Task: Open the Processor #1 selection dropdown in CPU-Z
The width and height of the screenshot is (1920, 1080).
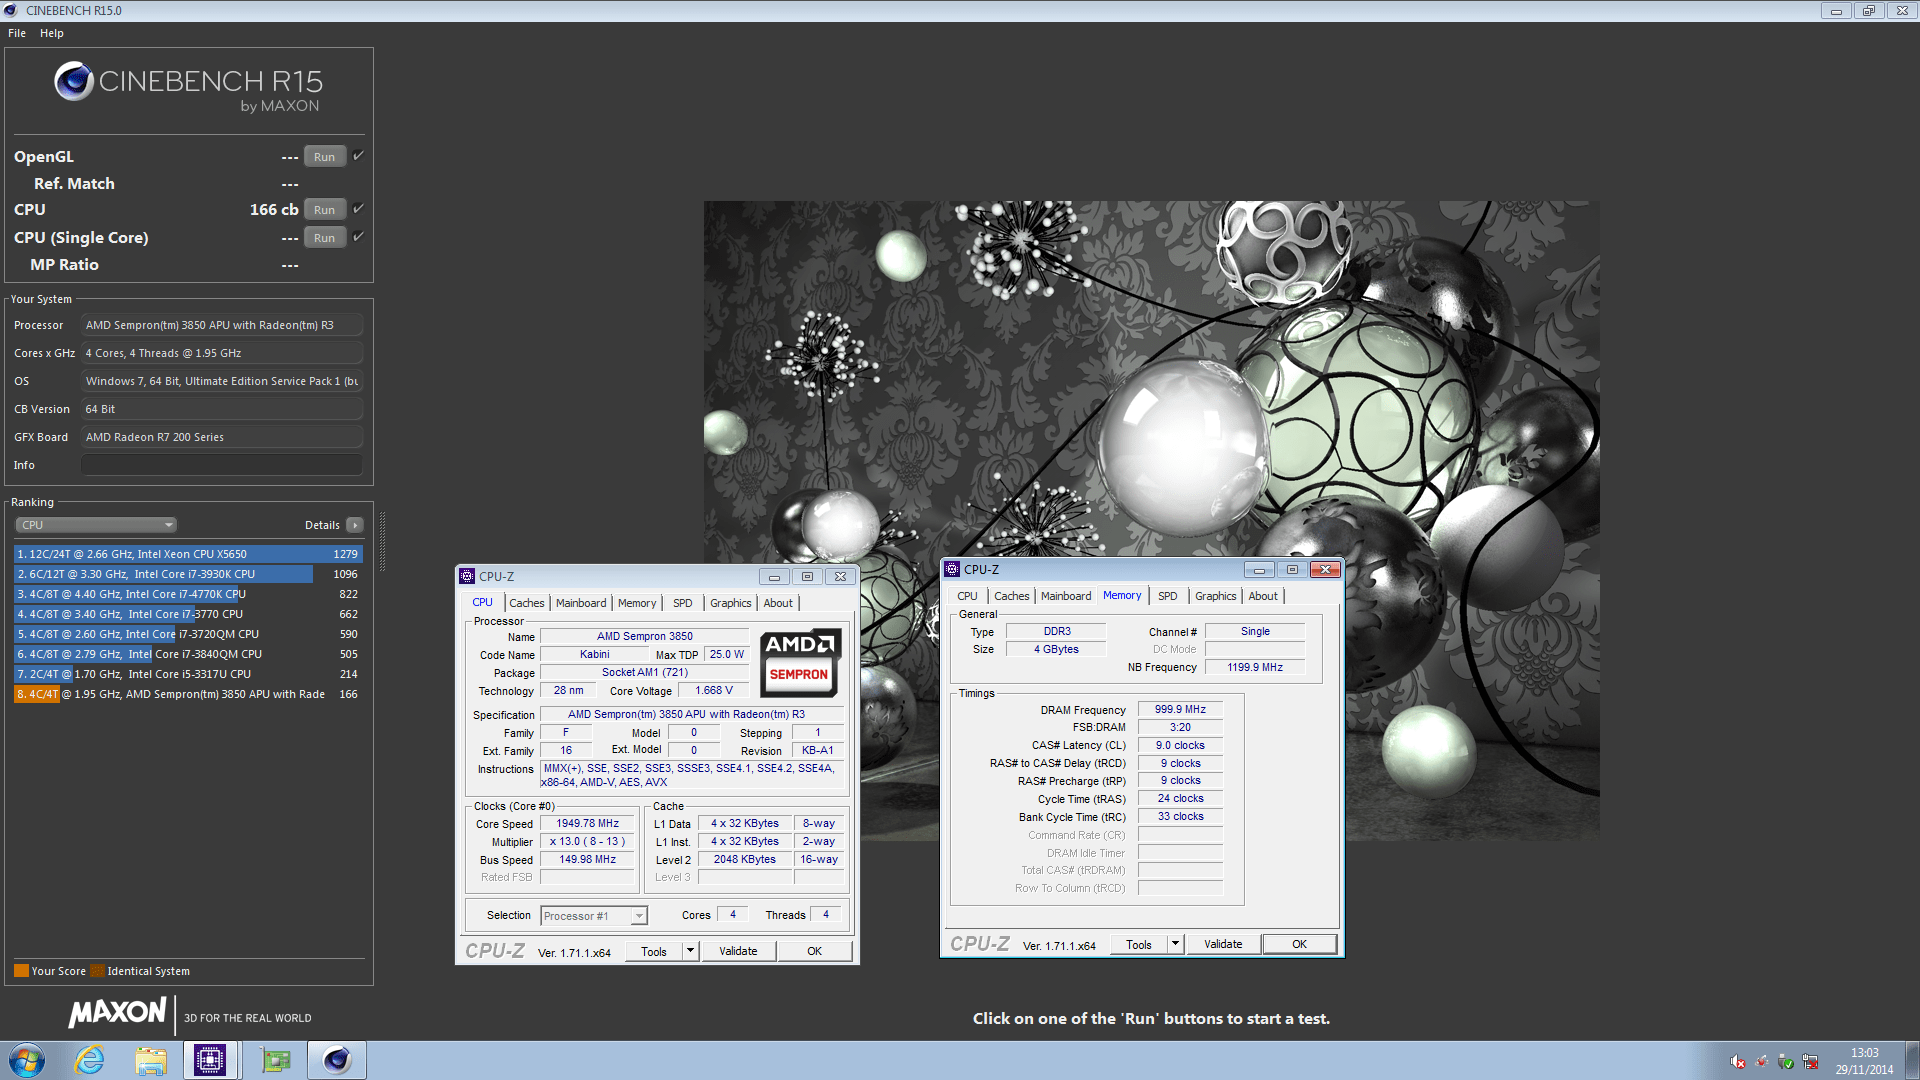Action: (638, 915)
